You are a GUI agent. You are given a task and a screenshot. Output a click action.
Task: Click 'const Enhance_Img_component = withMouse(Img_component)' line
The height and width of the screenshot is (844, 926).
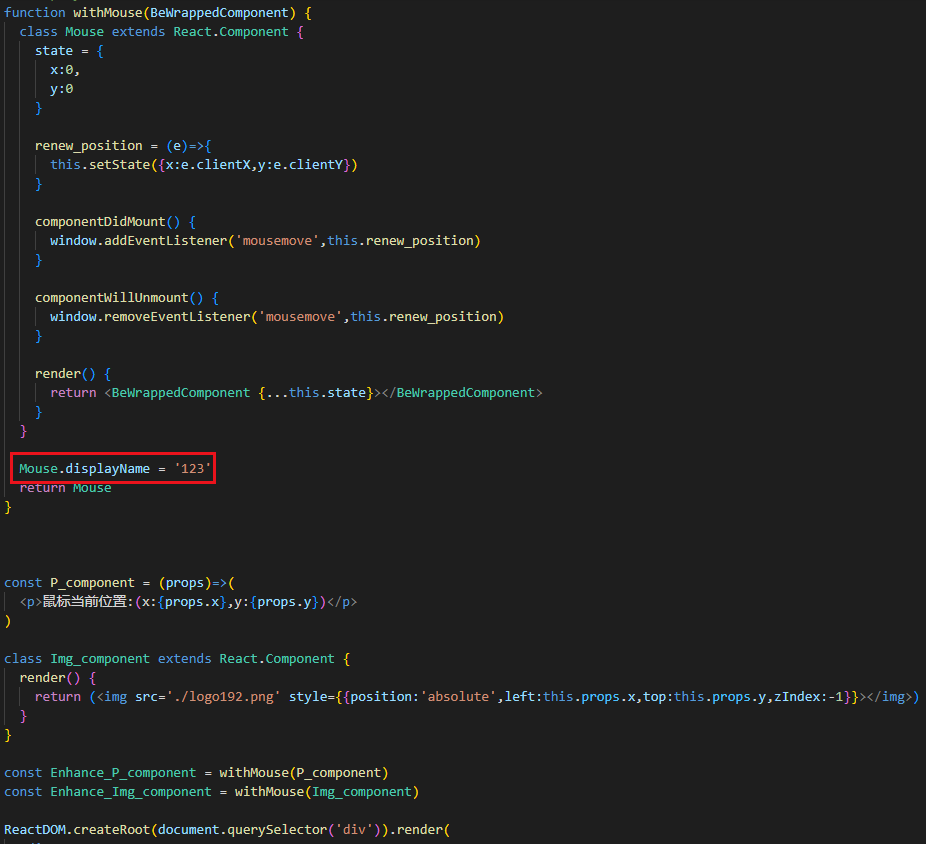tap(211, 792)
